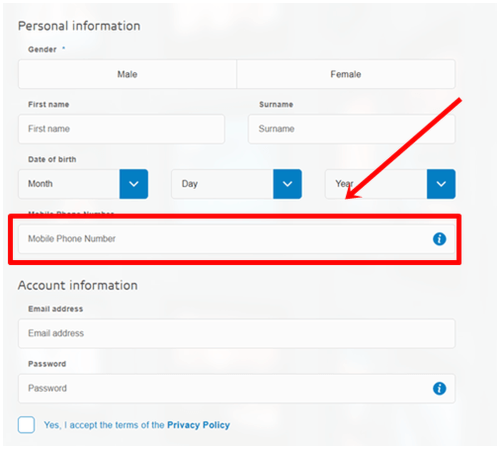Click the Personal information heading
The image size is (500, 449).
(x=79, y=26)
